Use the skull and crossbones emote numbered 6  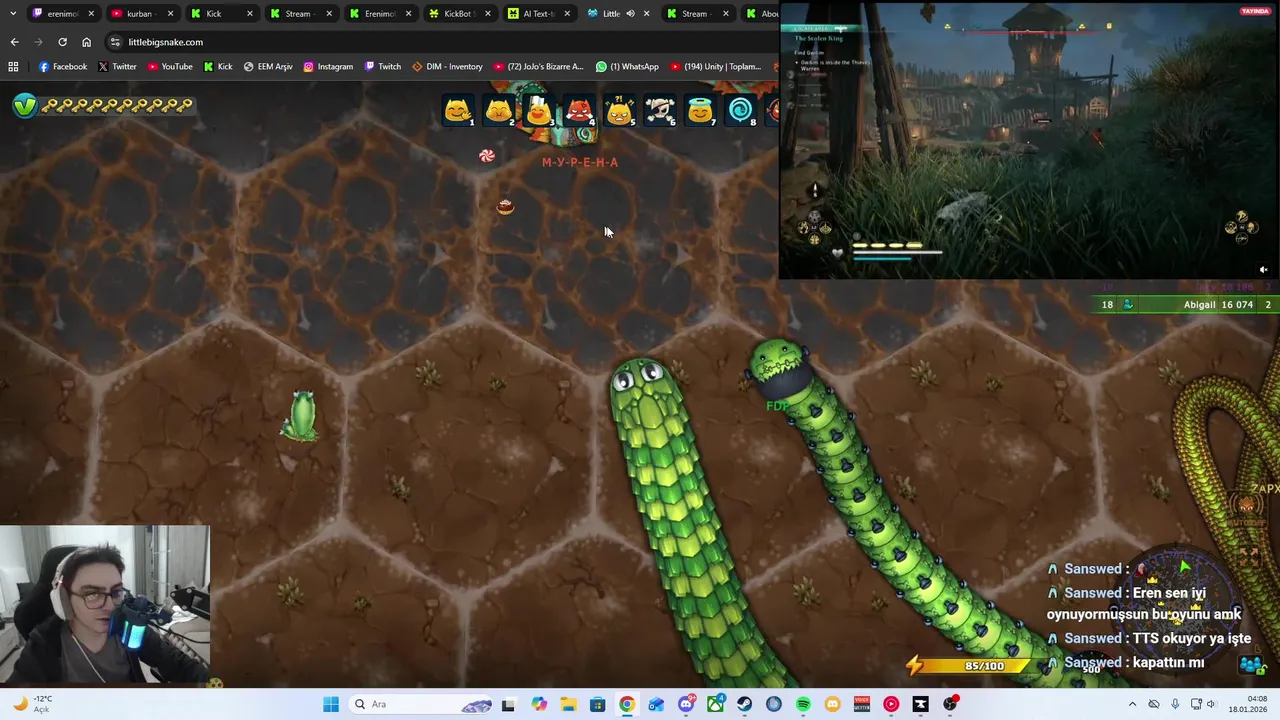(x=660, y=110)
